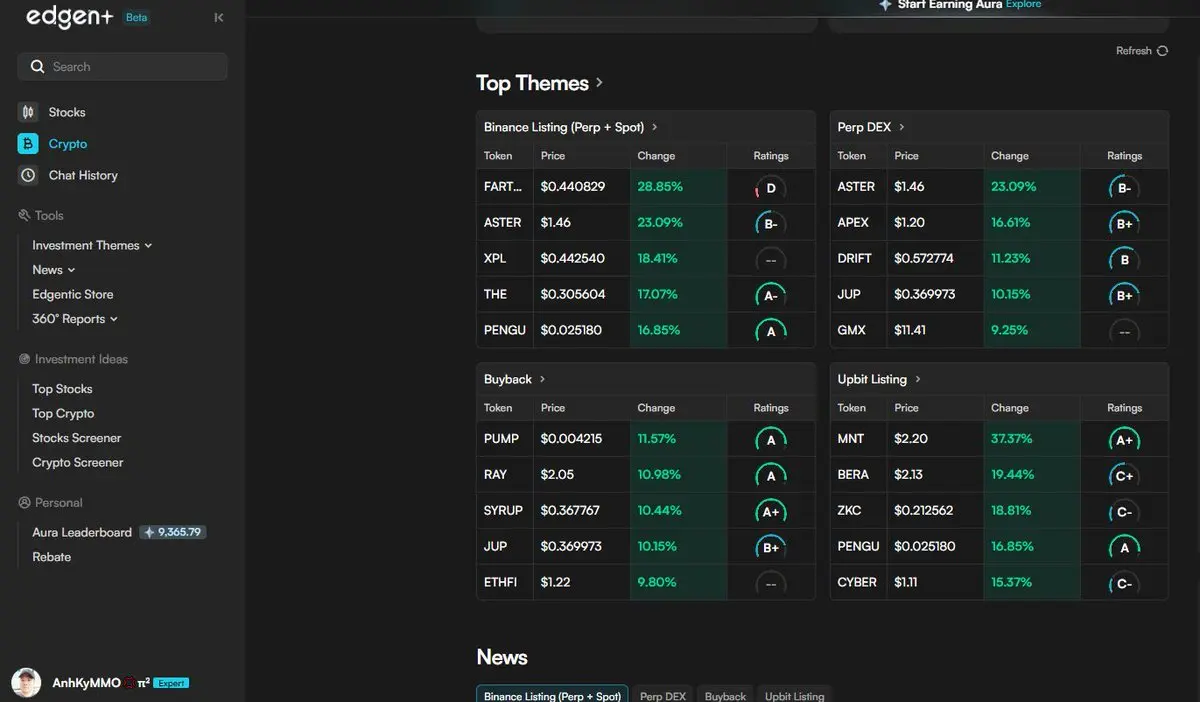Click empty rating icon for GMX
Screen dimensions: 1200x702
coord(1124,332)
